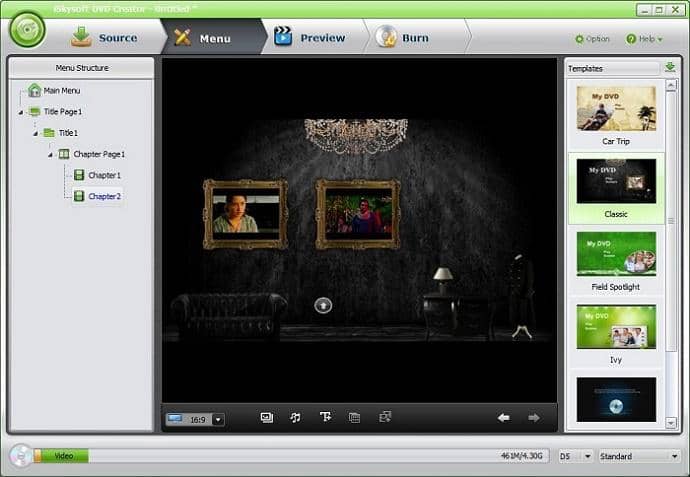Select Chapter Page1 node

99,154
